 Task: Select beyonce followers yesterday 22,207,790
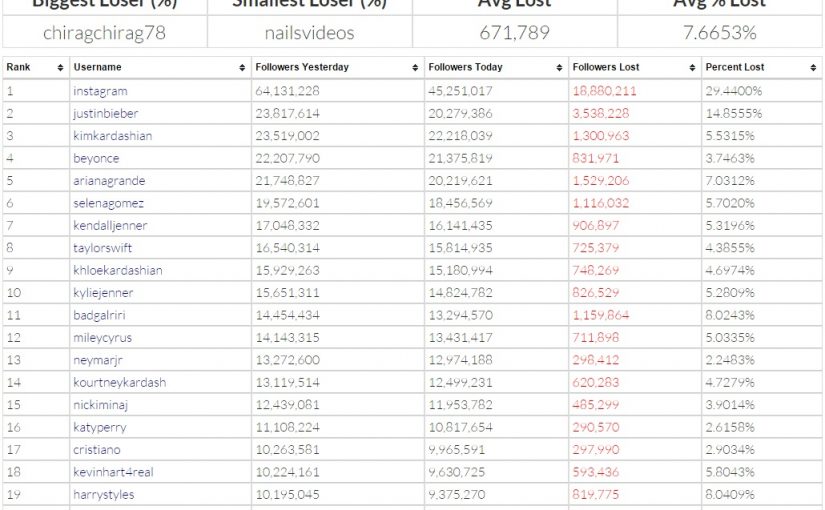click(287, 158)
